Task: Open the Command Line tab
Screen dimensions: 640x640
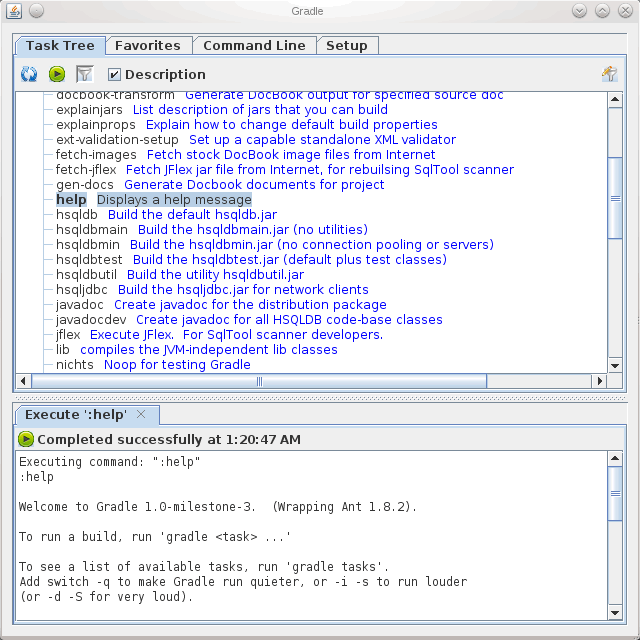Action: tap(254, 45)
